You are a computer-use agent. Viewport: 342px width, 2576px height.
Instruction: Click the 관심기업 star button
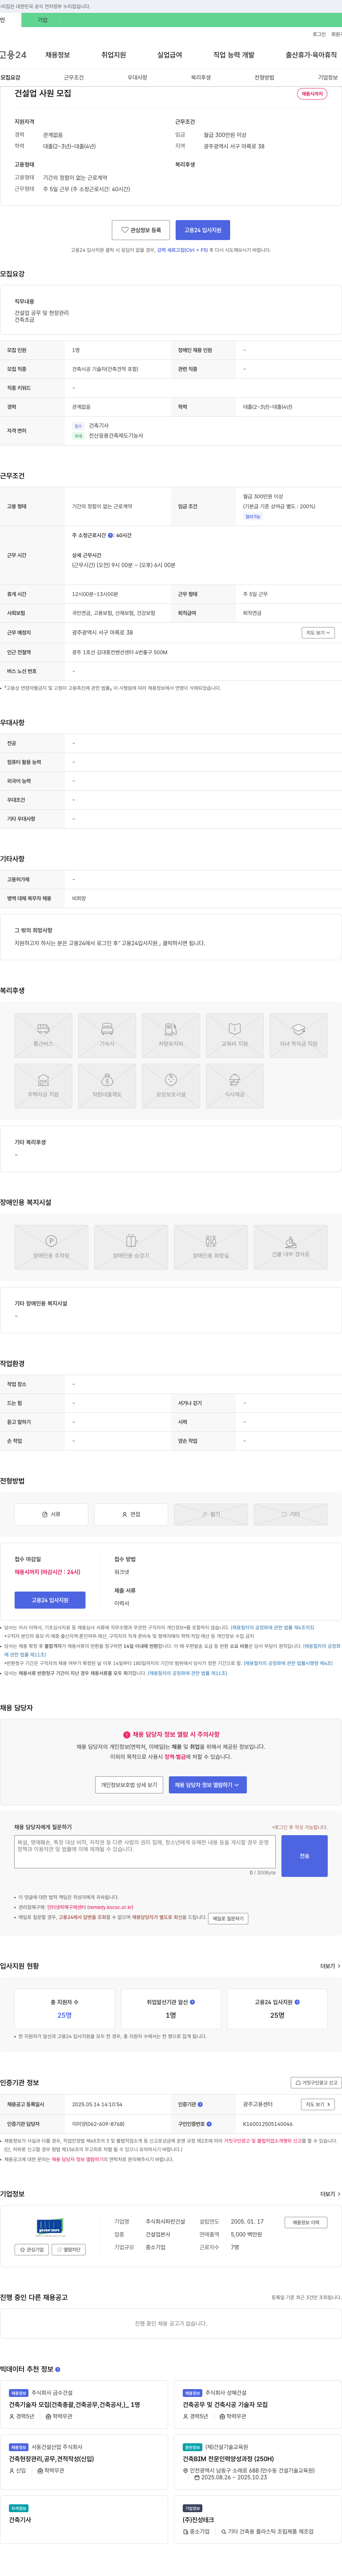tap(32, 2250)
